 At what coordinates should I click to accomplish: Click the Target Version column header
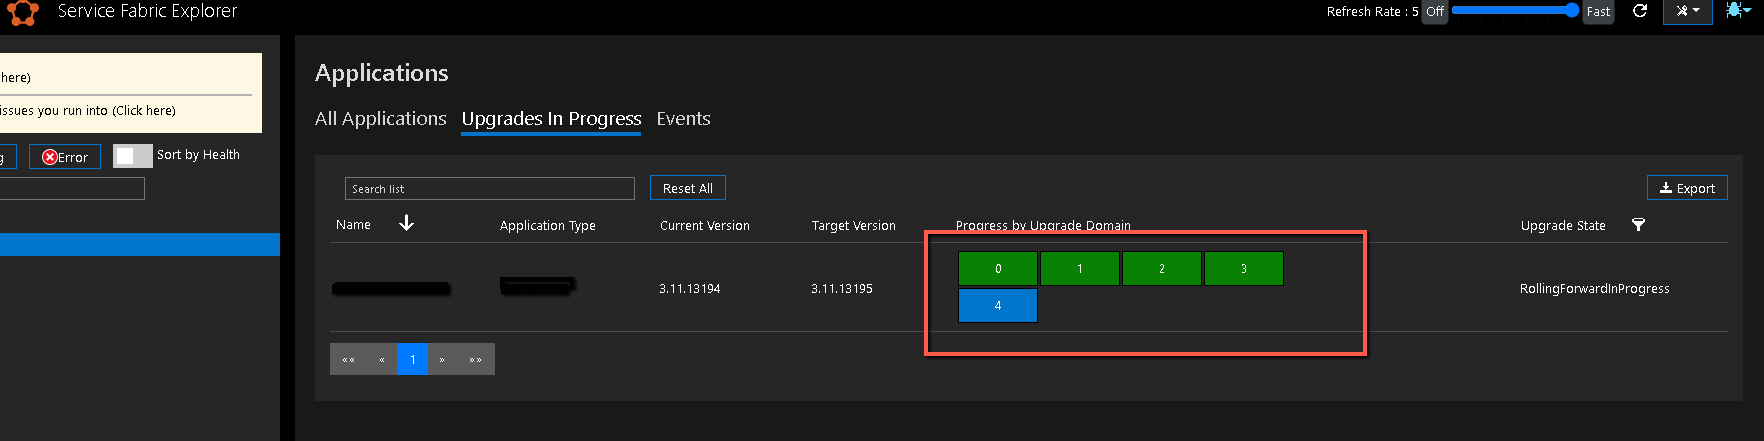pos(854,226)
